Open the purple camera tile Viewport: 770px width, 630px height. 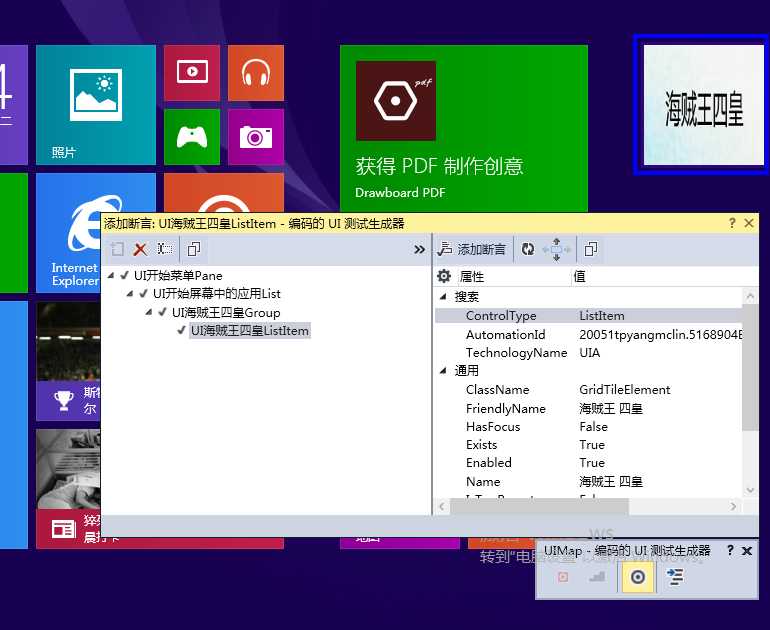[x=256, y=137]
